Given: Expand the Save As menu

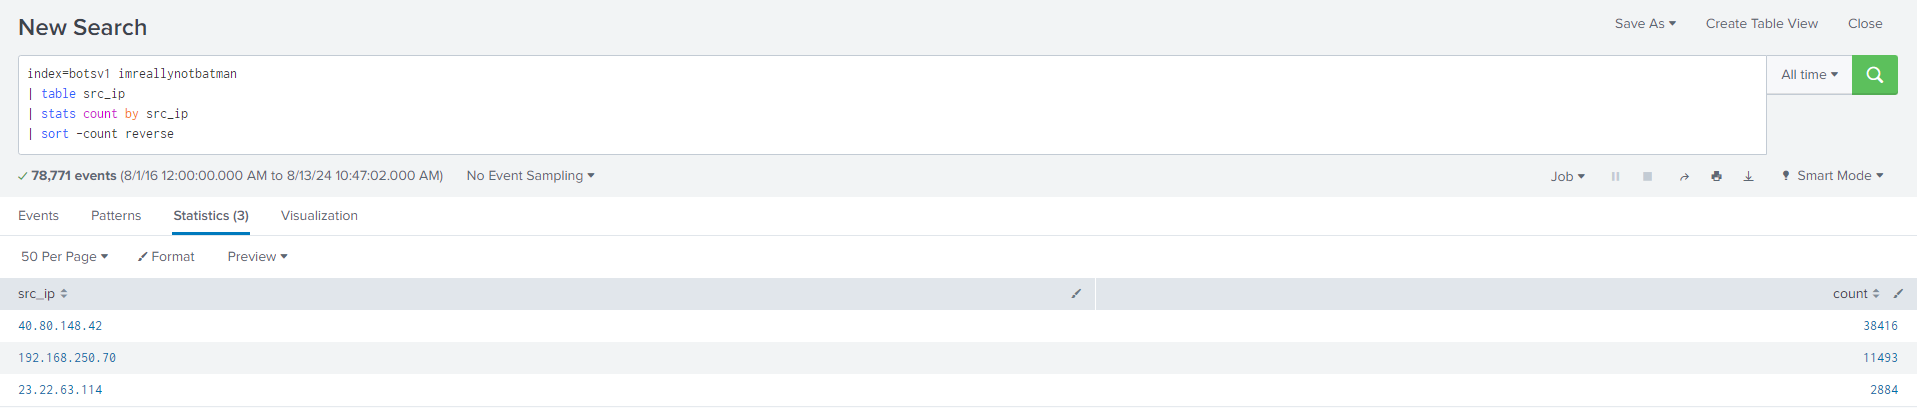Looking at the screenshot, I should [x=1645, y=23].
